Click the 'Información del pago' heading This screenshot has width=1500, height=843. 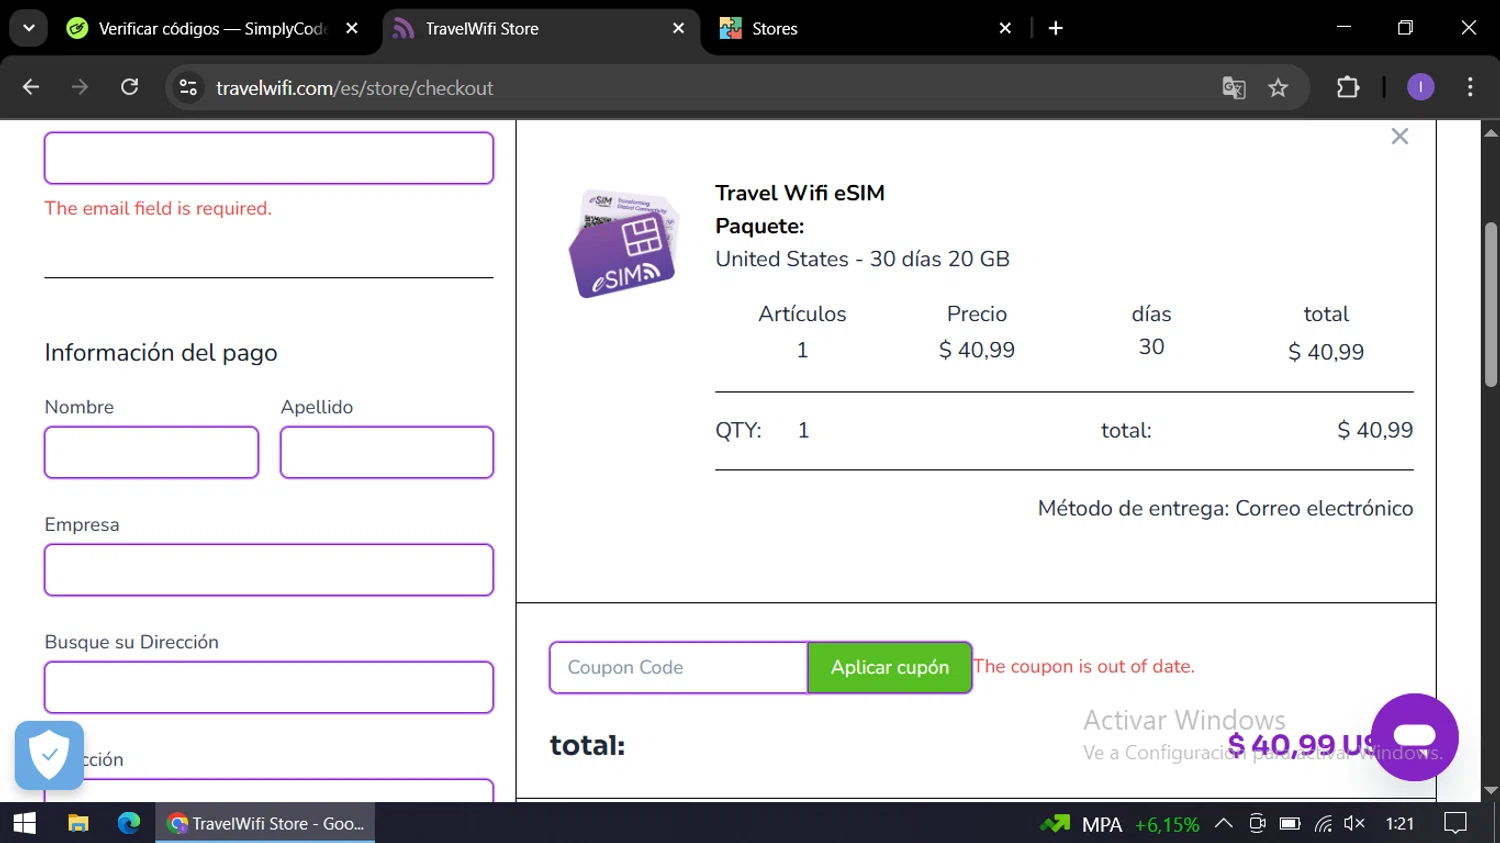[161, 353]
